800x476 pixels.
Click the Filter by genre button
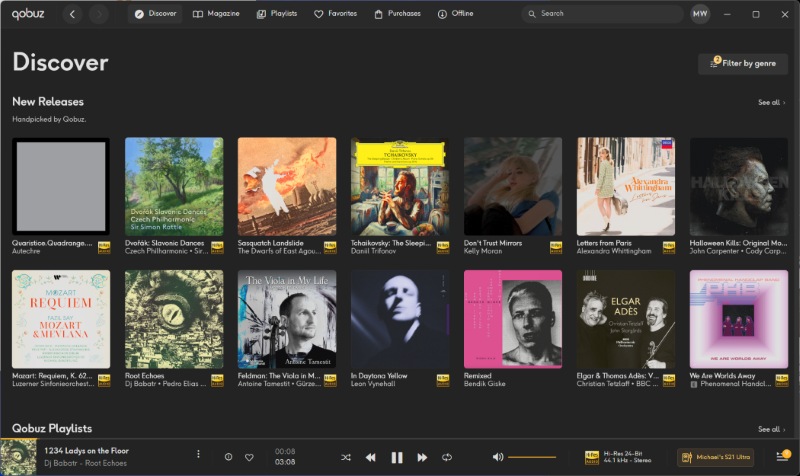[x=743, y=63]
